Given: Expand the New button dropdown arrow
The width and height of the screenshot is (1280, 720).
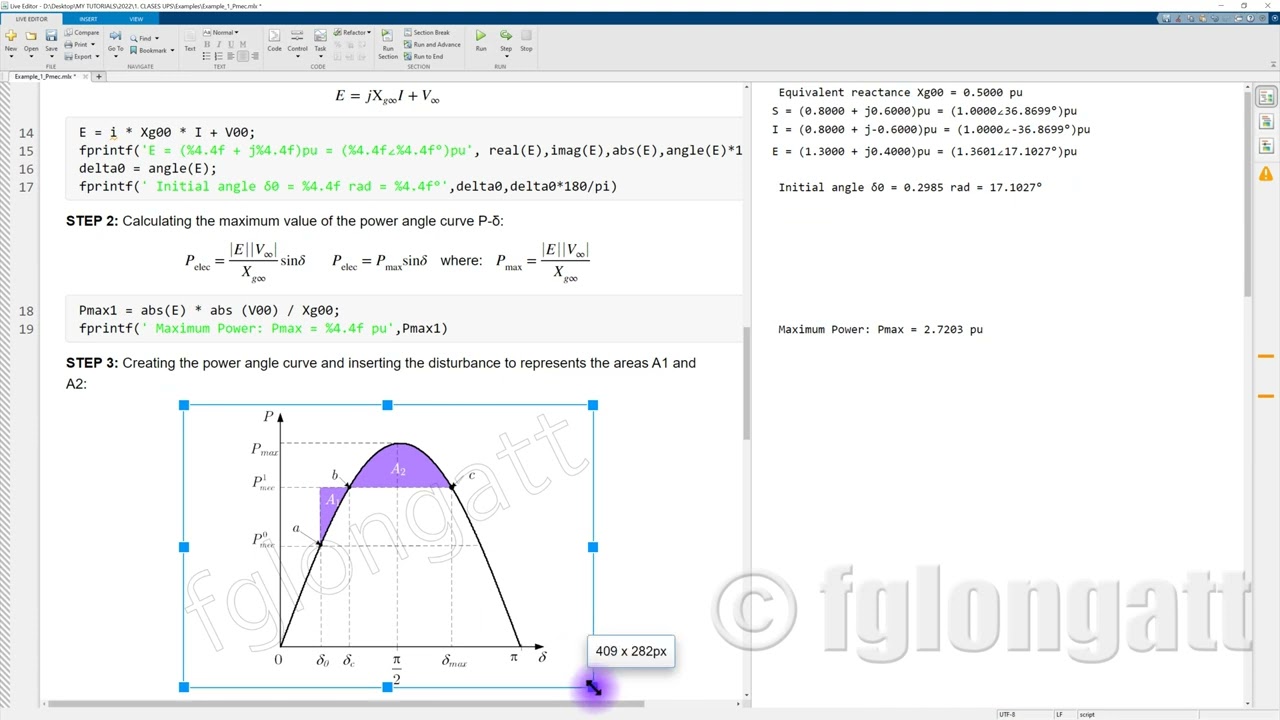Looking at the screenshot, I should click(x=11, y=56).
